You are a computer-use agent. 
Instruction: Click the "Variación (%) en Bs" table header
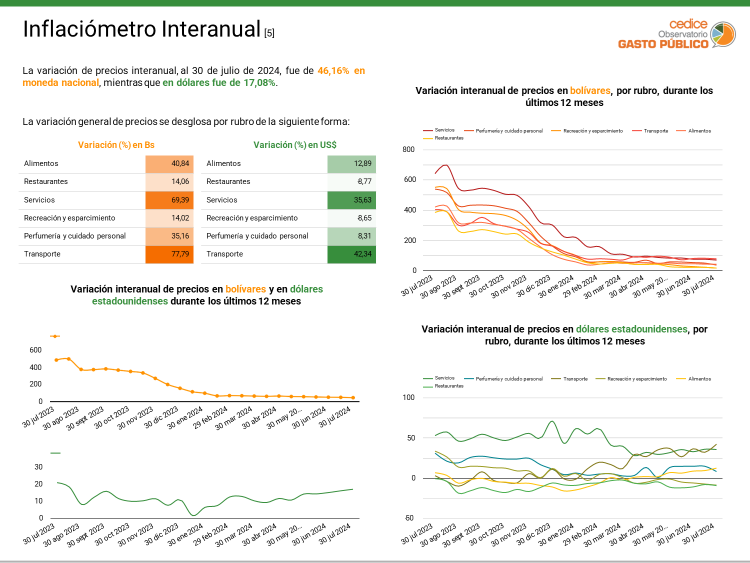[116, 145]
